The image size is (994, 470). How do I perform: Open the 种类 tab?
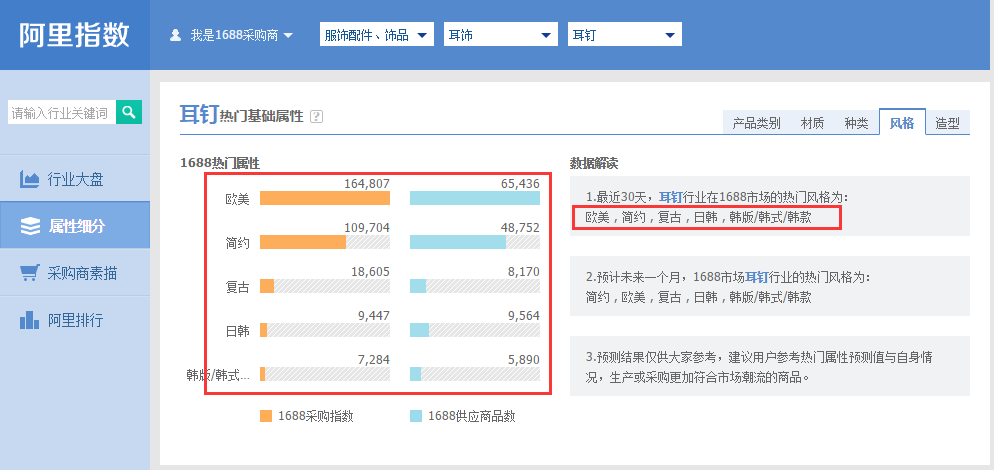click(x=856, y=123)
